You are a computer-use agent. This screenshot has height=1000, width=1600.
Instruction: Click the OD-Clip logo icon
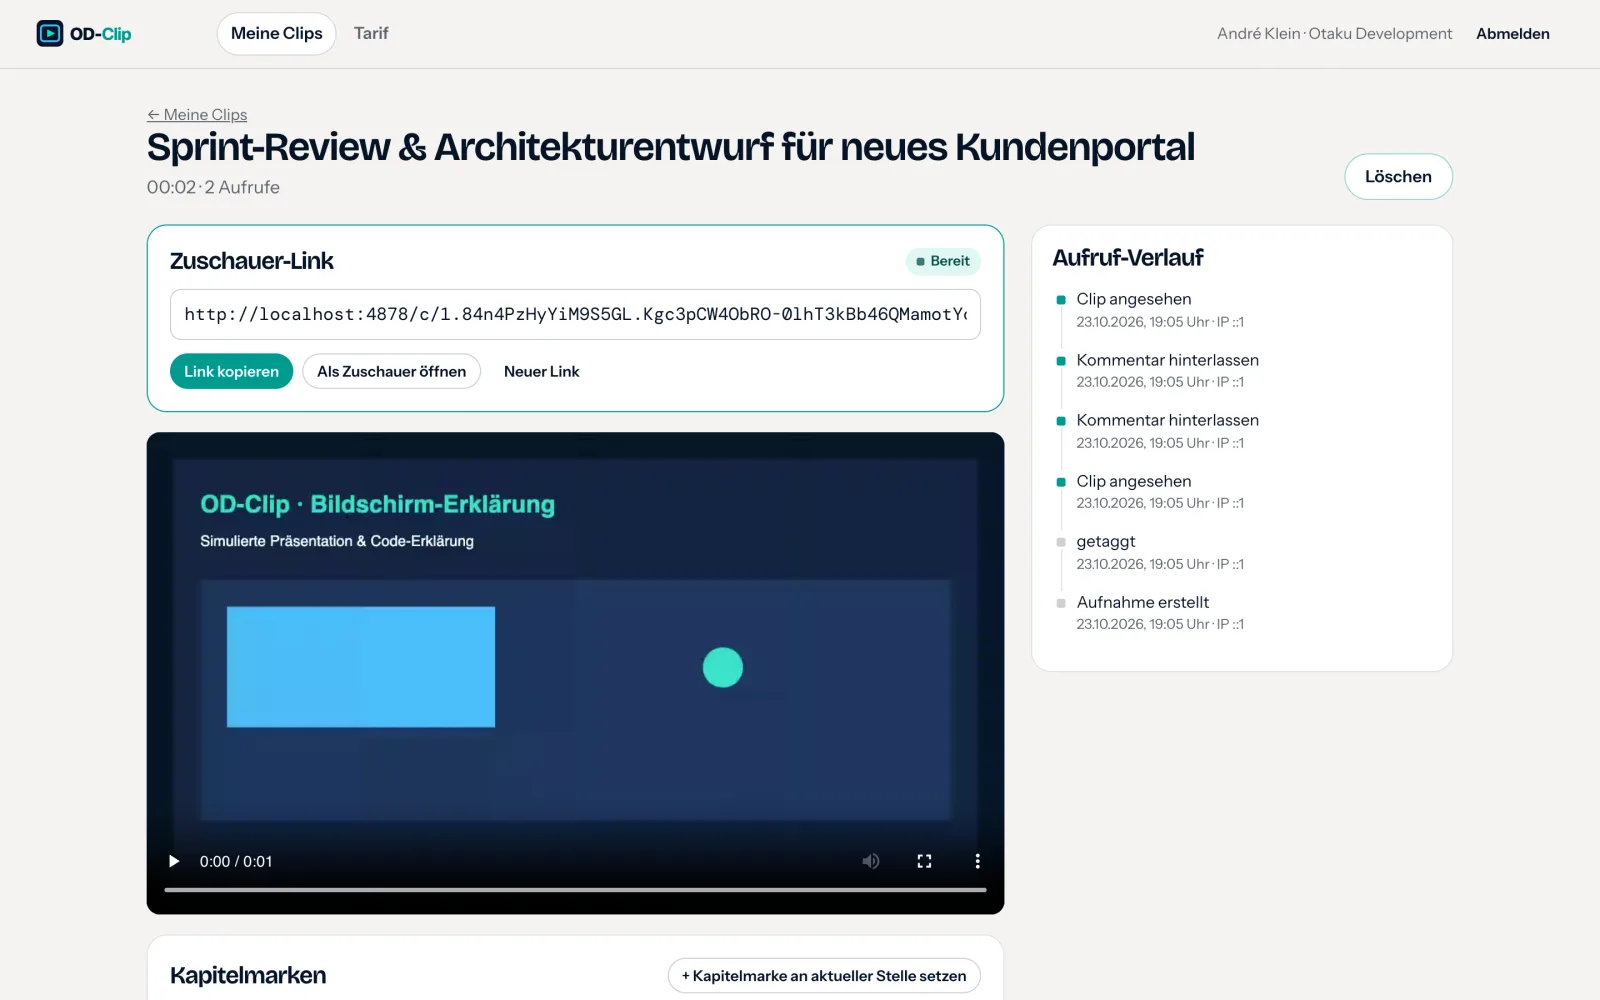(50, 34)
